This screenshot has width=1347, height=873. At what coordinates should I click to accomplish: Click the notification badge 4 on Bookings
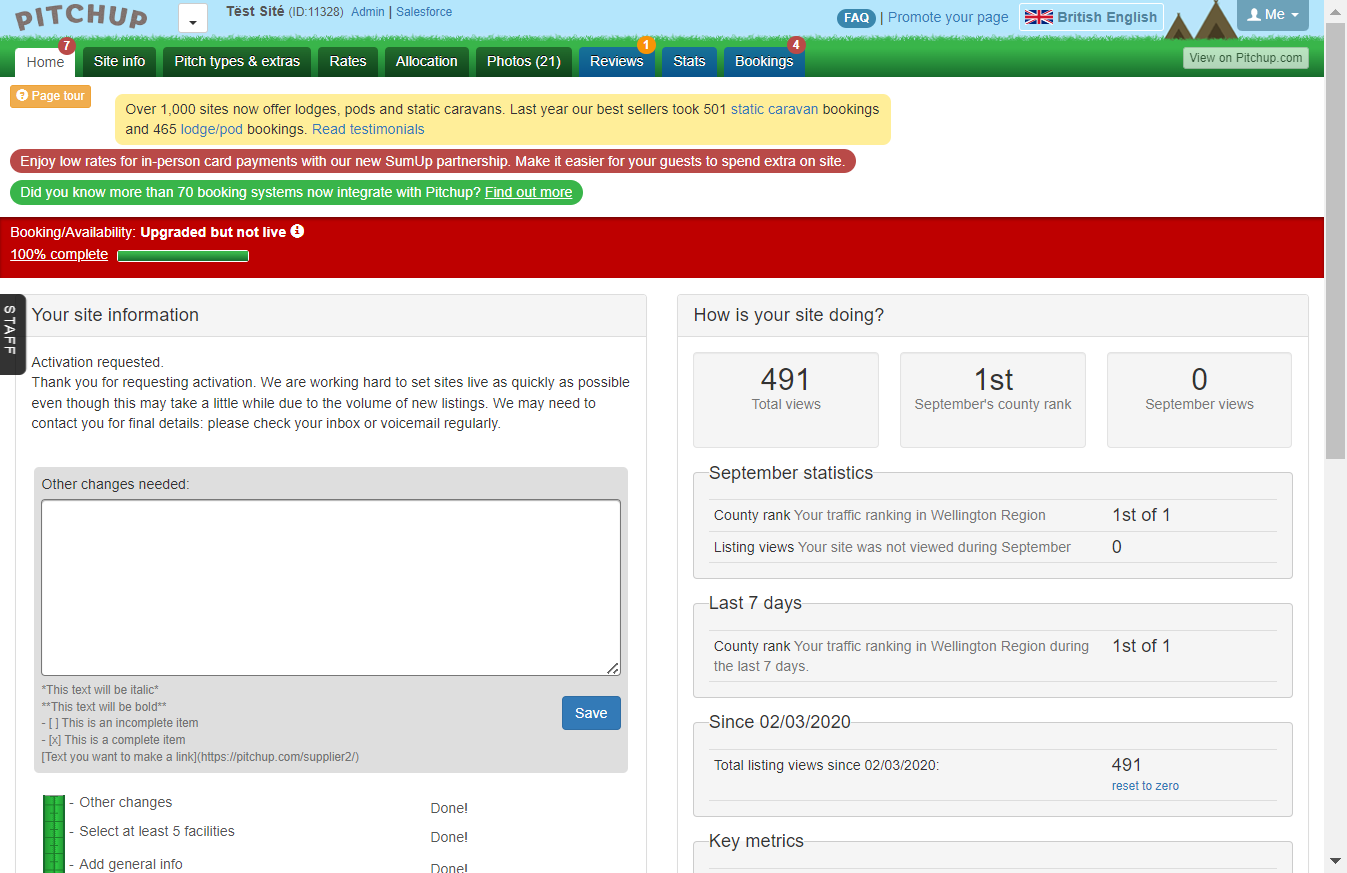tap(796, 45)
